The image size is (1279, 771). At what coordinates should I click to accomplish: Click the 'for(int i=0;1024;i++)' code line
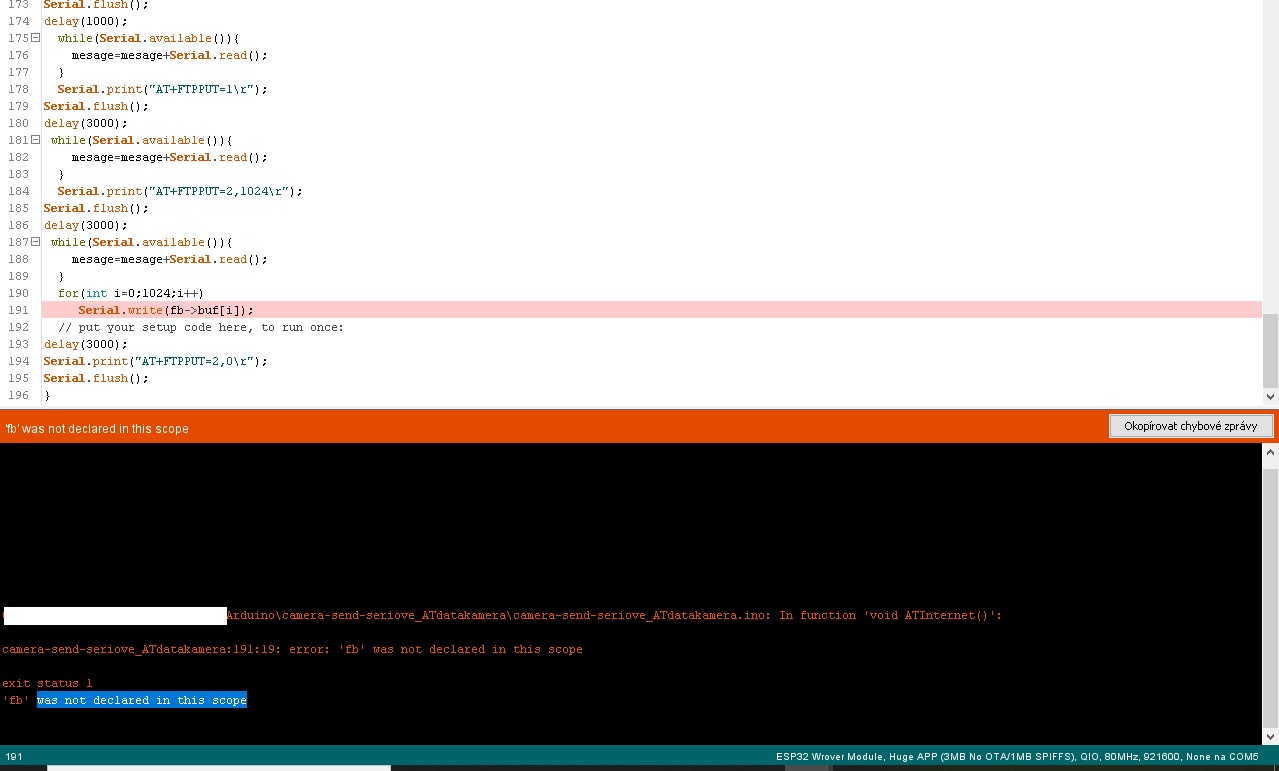click(x=130, y=293)
